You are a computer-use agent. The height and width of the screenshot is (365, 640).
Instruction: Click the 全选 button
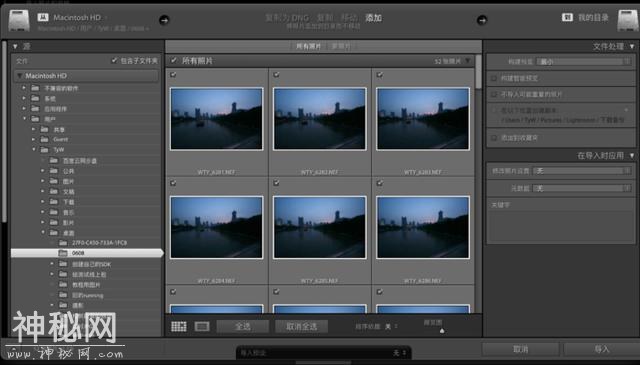[243, 326]
